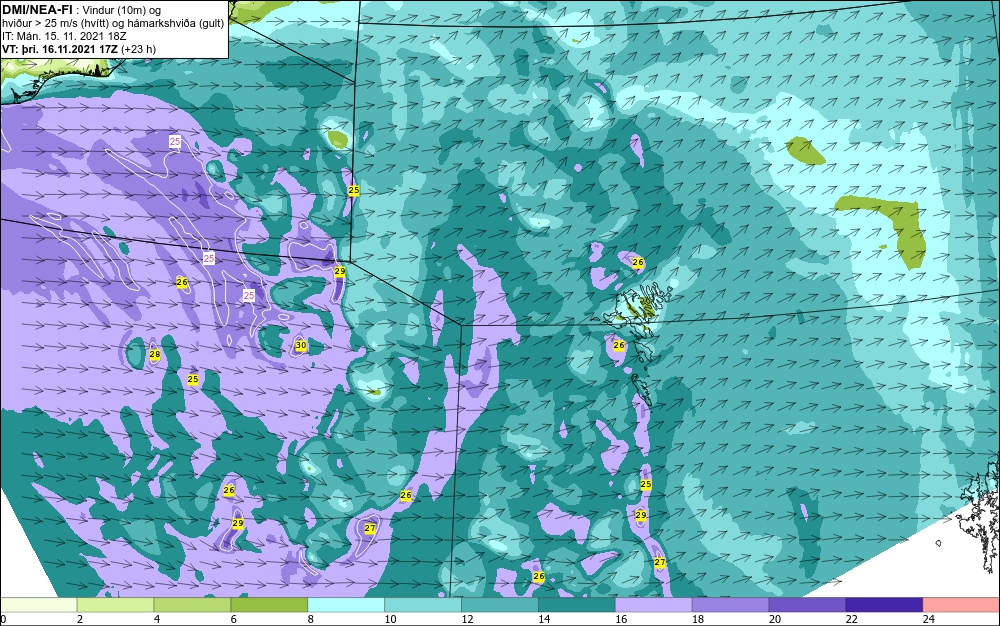1000x626 pixels.
Task: Click the legend scale number '24'
Action: [929, 619]
